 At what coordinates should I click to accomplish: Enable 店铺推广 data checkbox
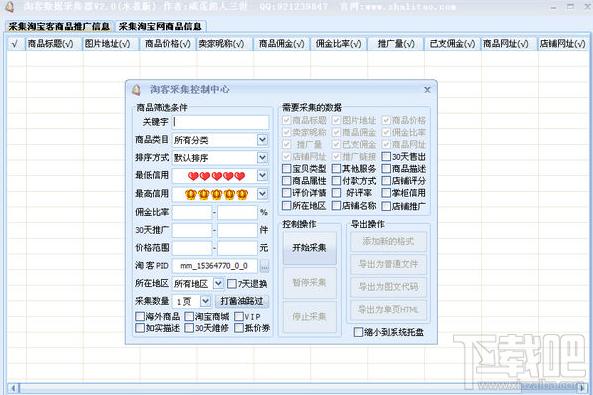[x=386, y=206]
